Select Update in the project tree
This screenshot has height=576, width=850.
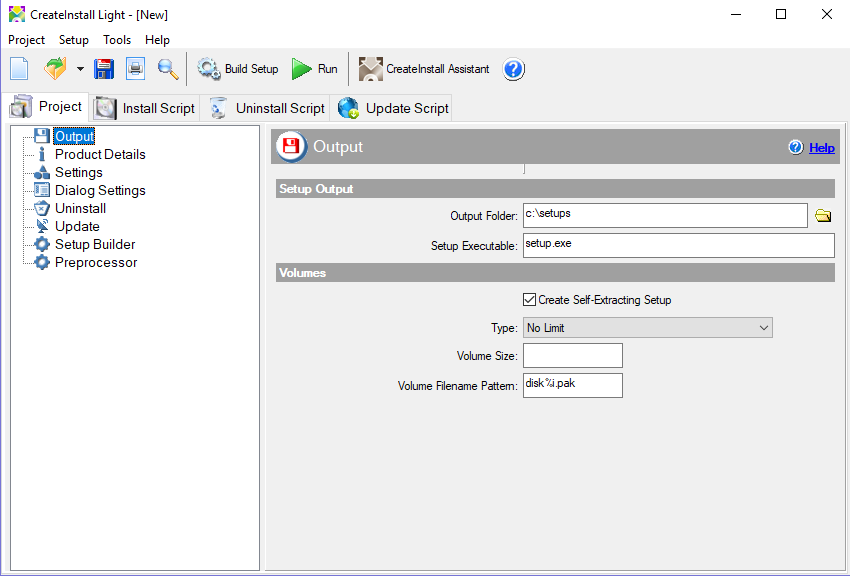tap(77, 226)
